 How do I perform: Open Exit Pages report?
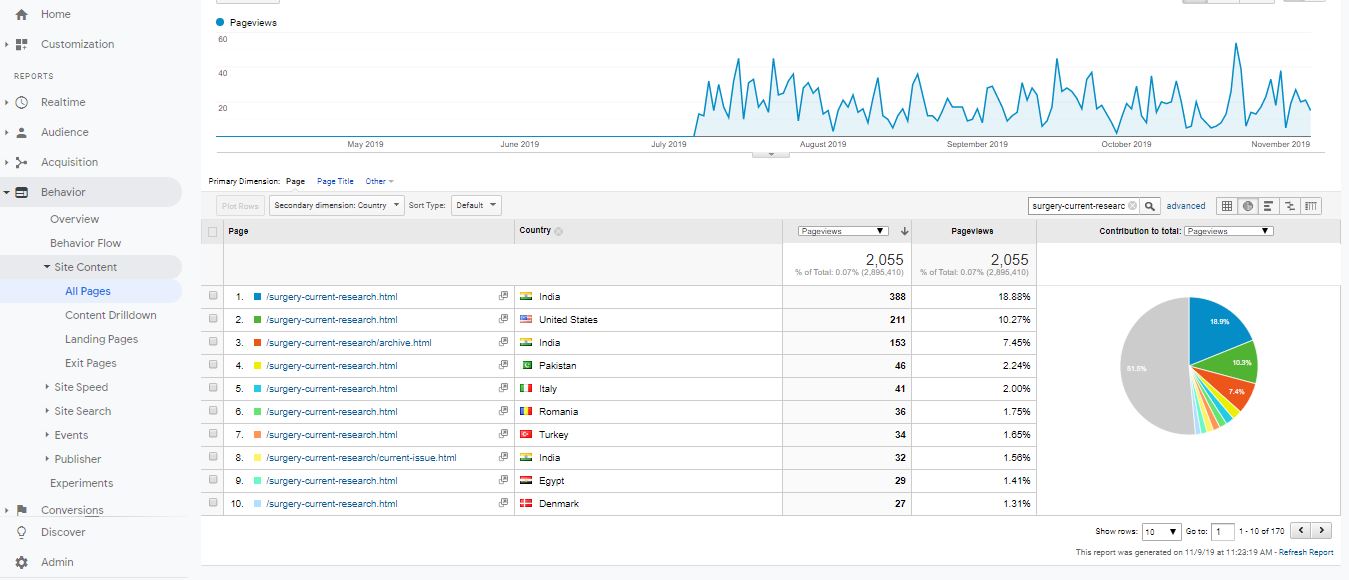(x=91, y=363)
